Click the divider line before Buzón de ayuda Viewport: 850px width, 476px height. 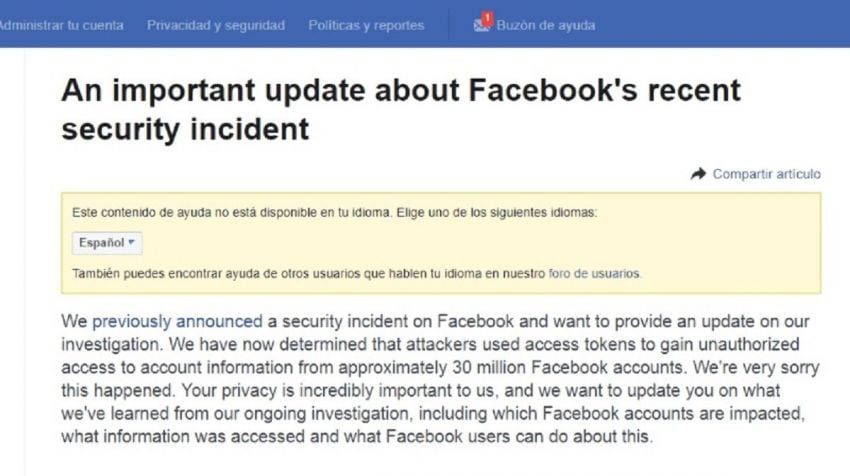[449, 25]
